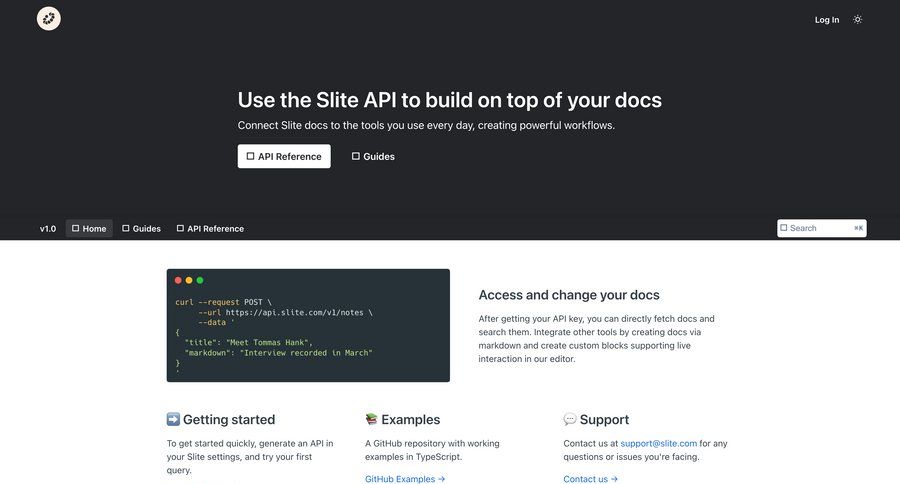Click the Slite logo icon

point(49,19)
